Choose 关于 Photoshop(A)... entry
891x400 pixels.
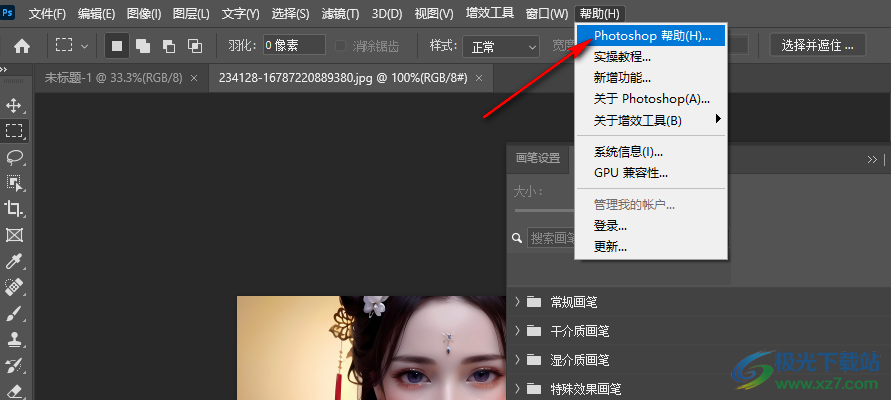click(651, 99)
